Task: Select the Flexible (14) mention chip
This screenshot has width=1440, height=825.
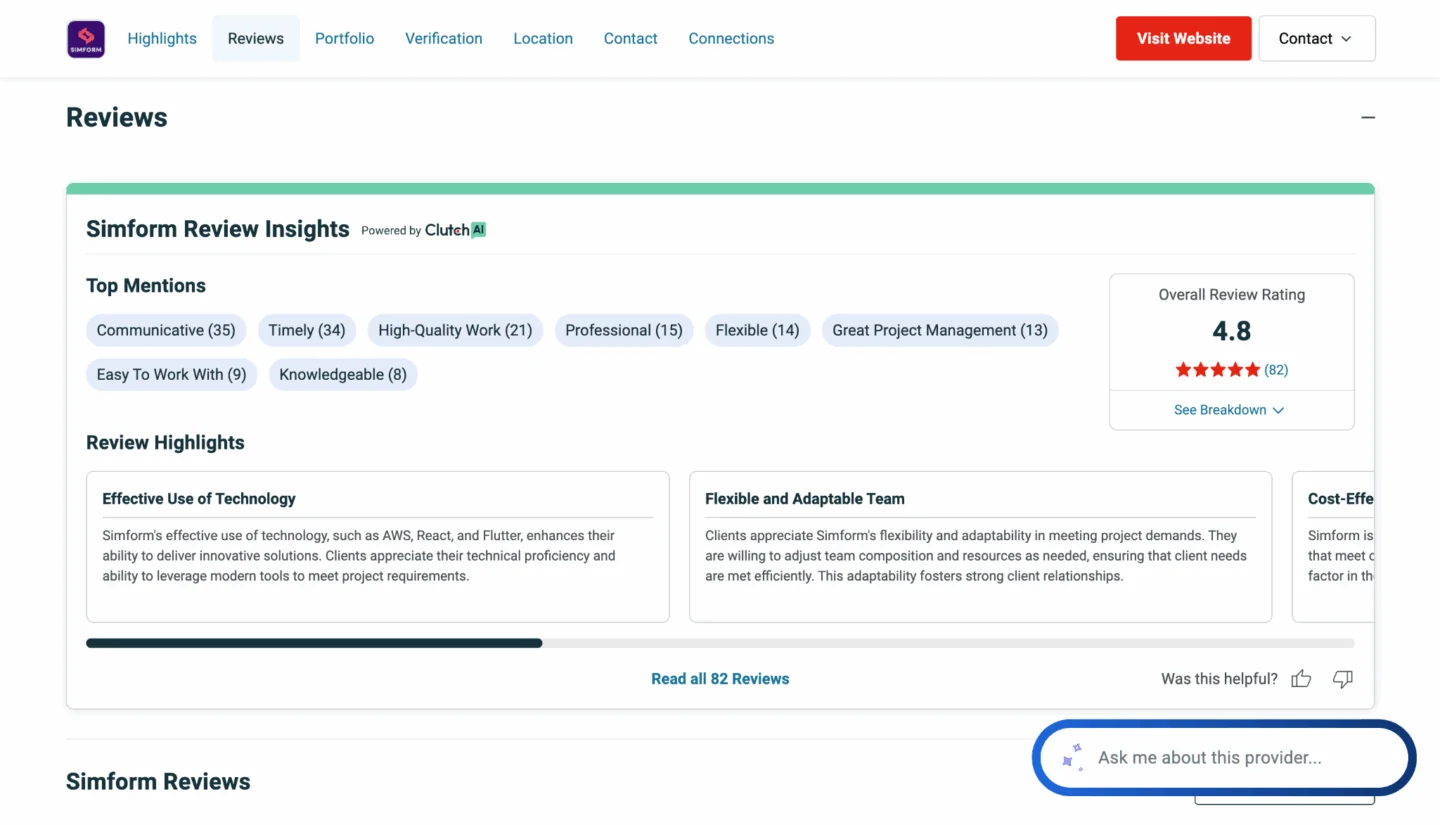Action: [x=758, y=330]
